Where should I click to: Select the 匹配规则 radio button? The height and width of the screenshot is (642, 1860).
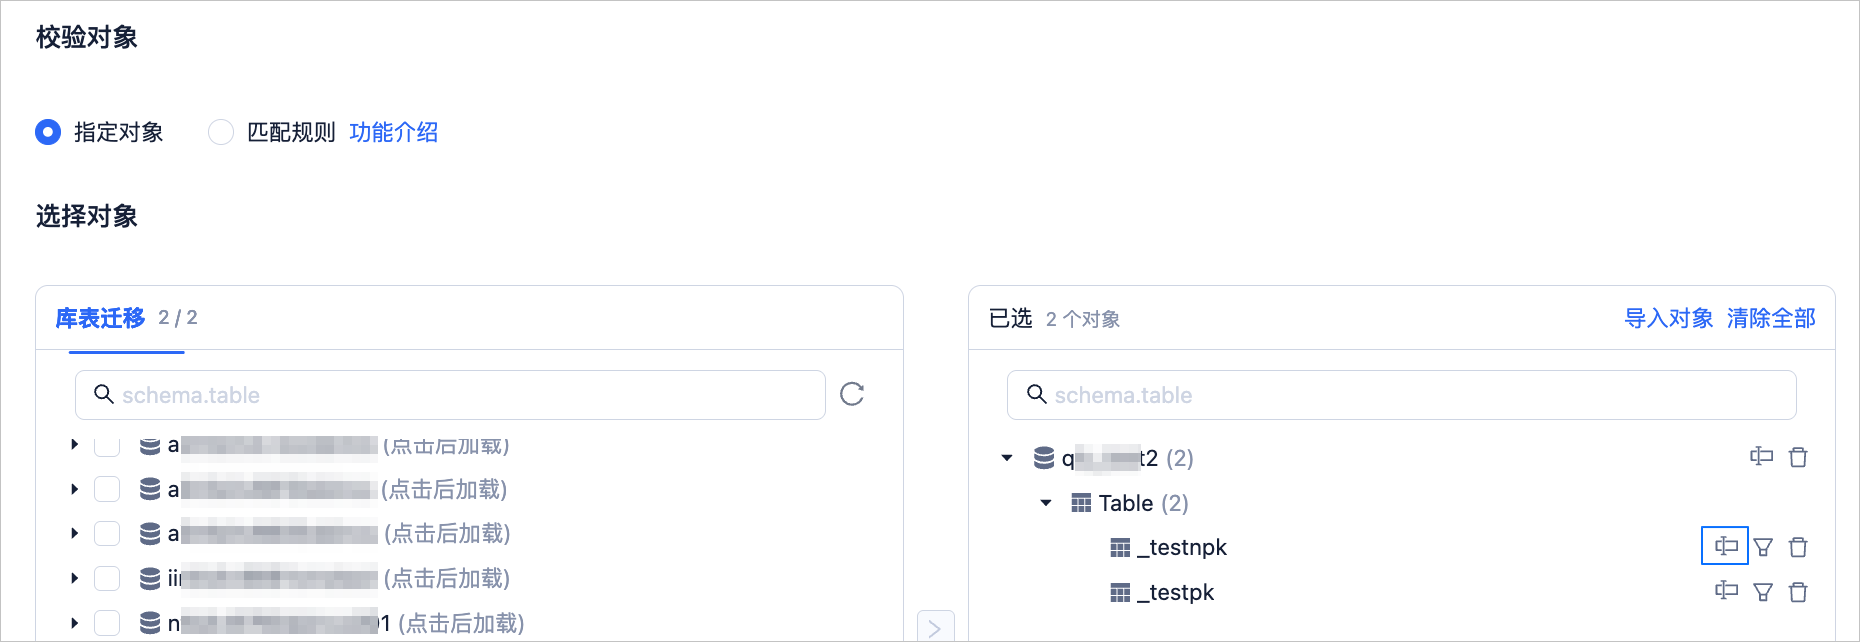[221, 132]
